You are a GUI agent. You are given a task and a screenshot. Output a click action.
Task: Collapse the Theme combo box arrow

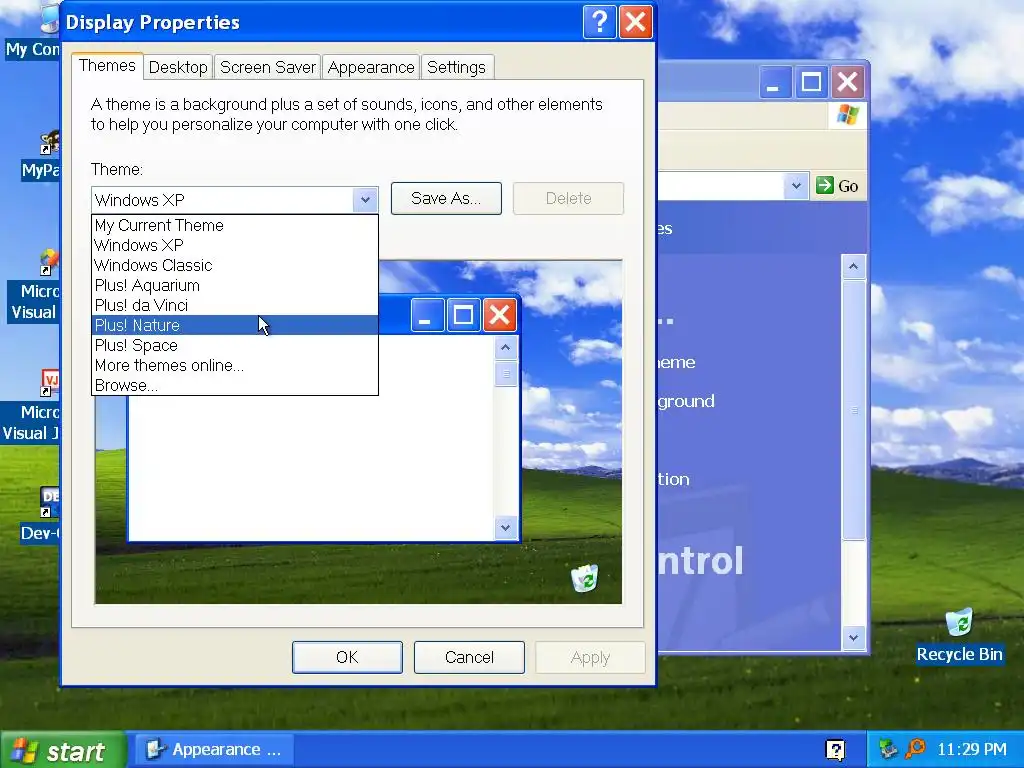[x=365, y=200]
